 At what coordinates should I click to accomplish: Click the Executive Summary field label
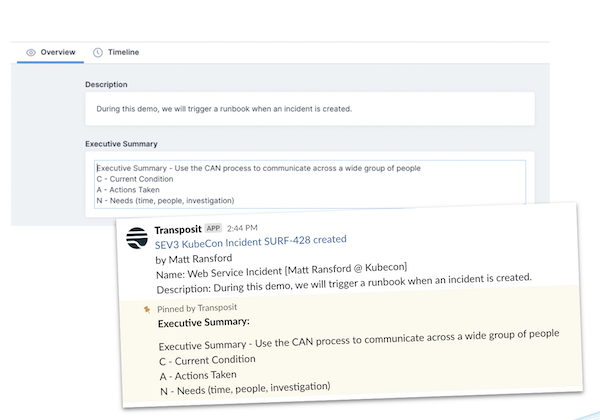121,144
